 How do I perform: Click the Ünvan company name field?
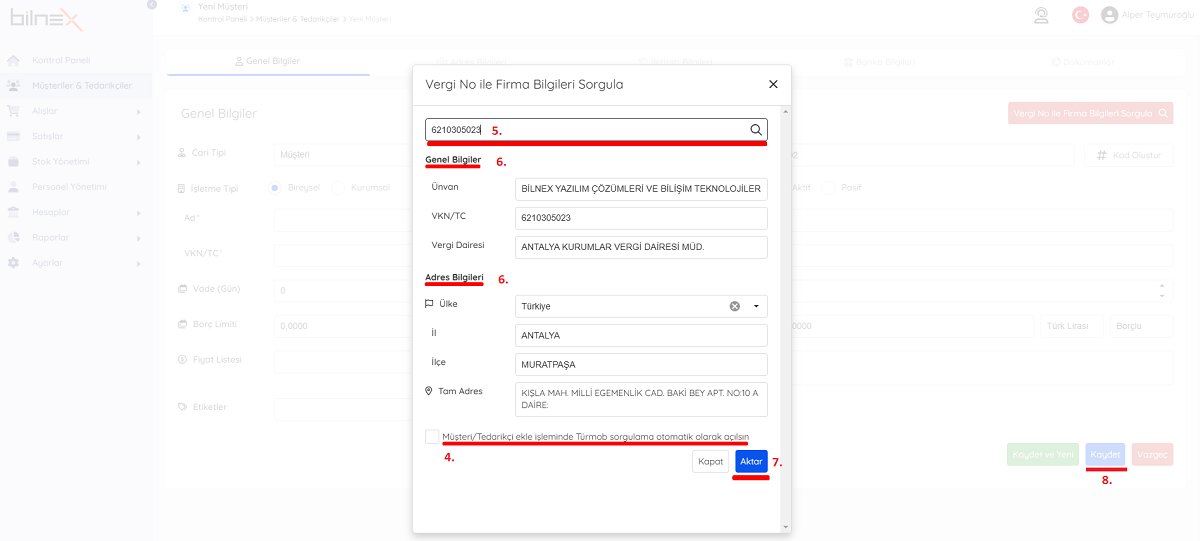[x=641, y=189]
